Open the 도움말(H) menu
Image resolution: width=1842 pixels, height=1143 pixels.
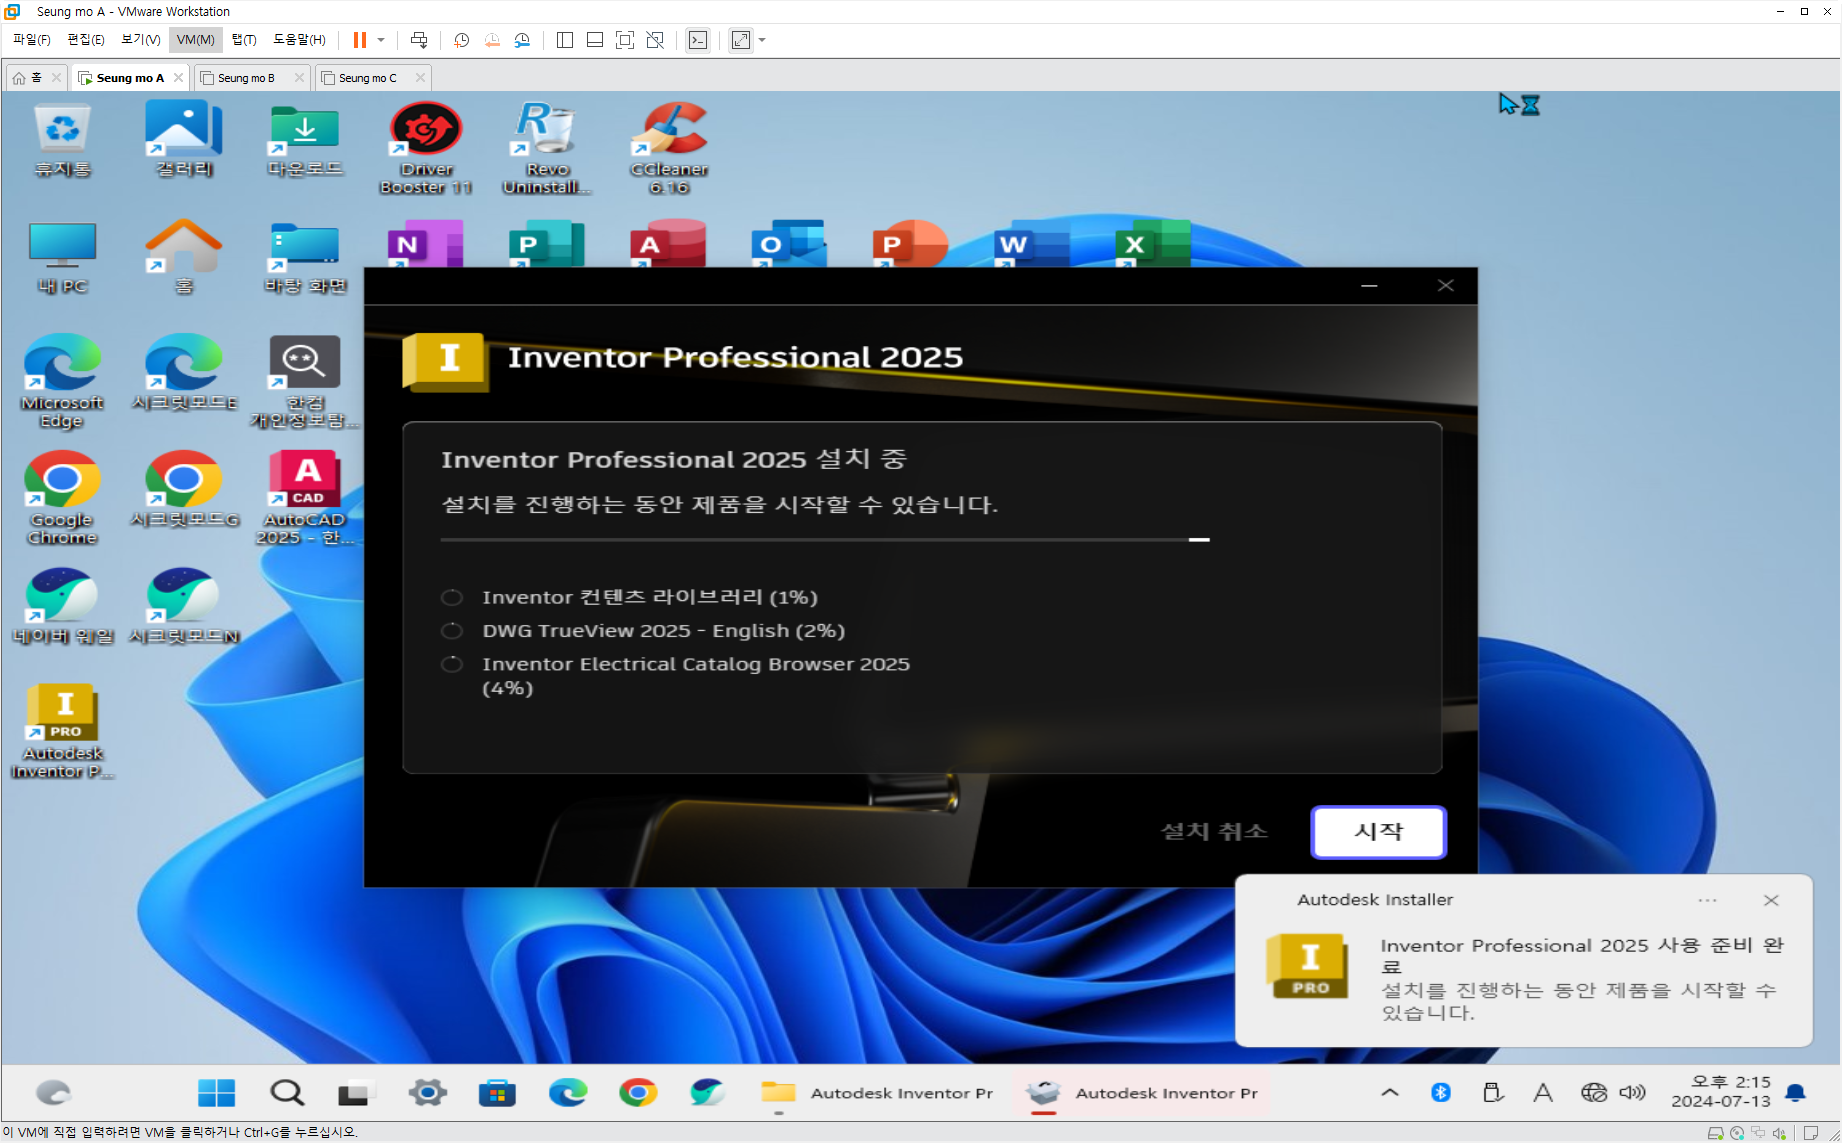[x=299, y=40]
